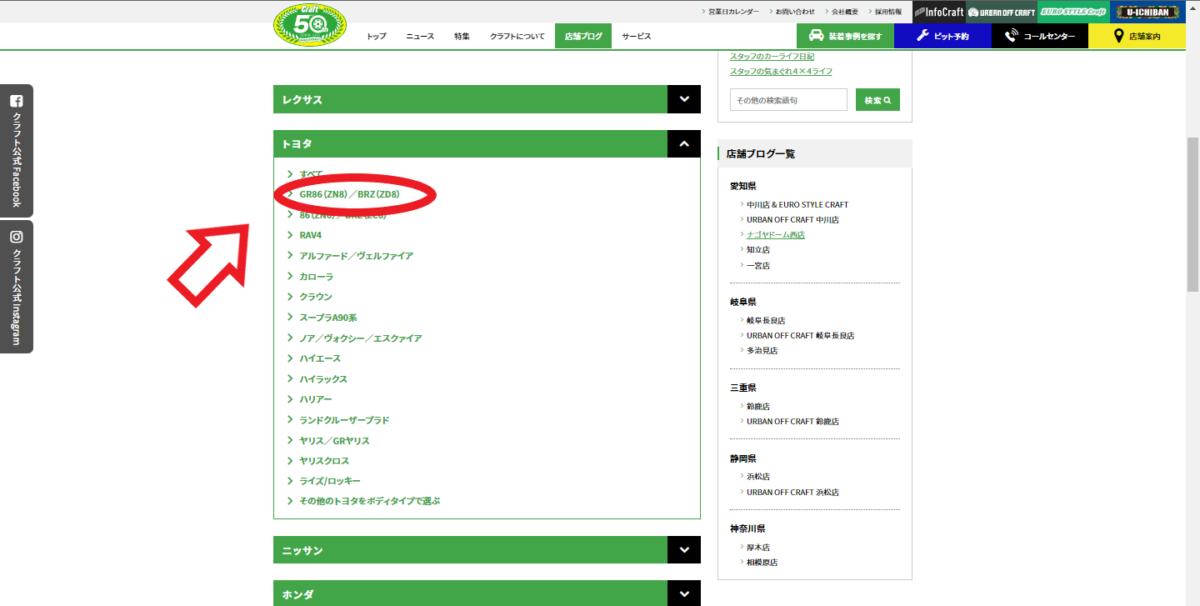Click the その他の検索語句 search input field
The image size is (1200, 606).
pos(788,100)
